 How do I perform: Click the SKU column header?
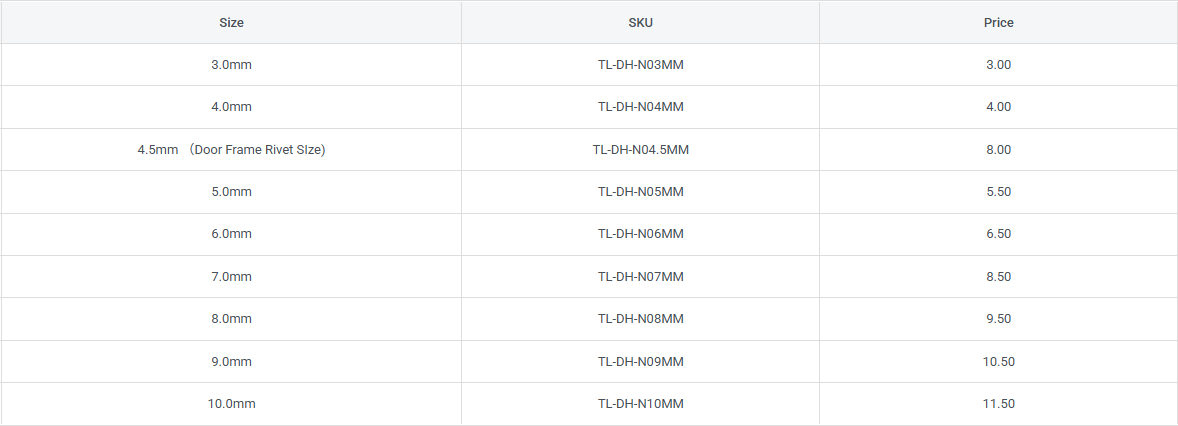click(x=640, y=22)
